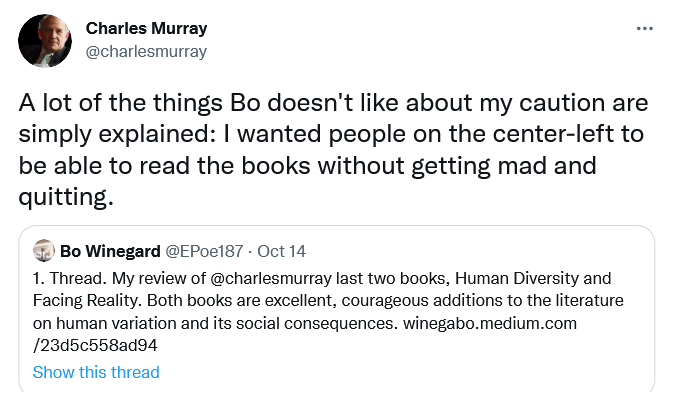
Task: Click the word 'quitting.' in the tweet
Action: 66,197
